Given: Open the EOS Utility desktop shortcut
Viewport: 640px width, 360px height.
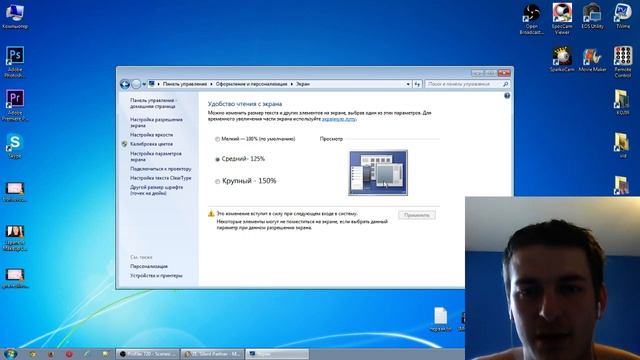Looking at the screenshot, I should pos(592,16).
